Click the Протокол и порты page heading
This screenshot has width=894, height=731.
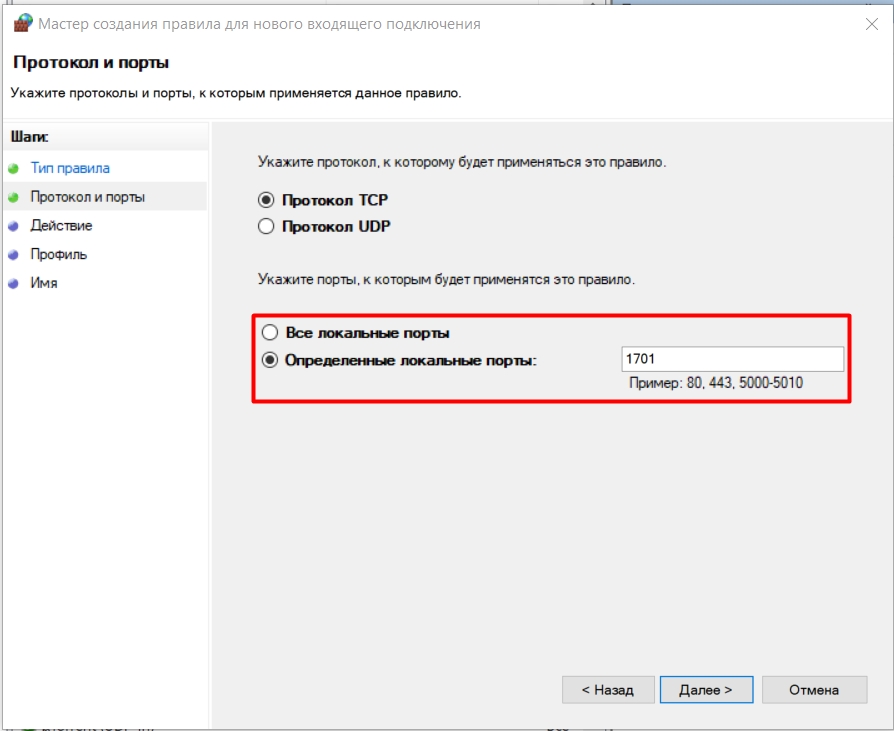click(91, 62)
